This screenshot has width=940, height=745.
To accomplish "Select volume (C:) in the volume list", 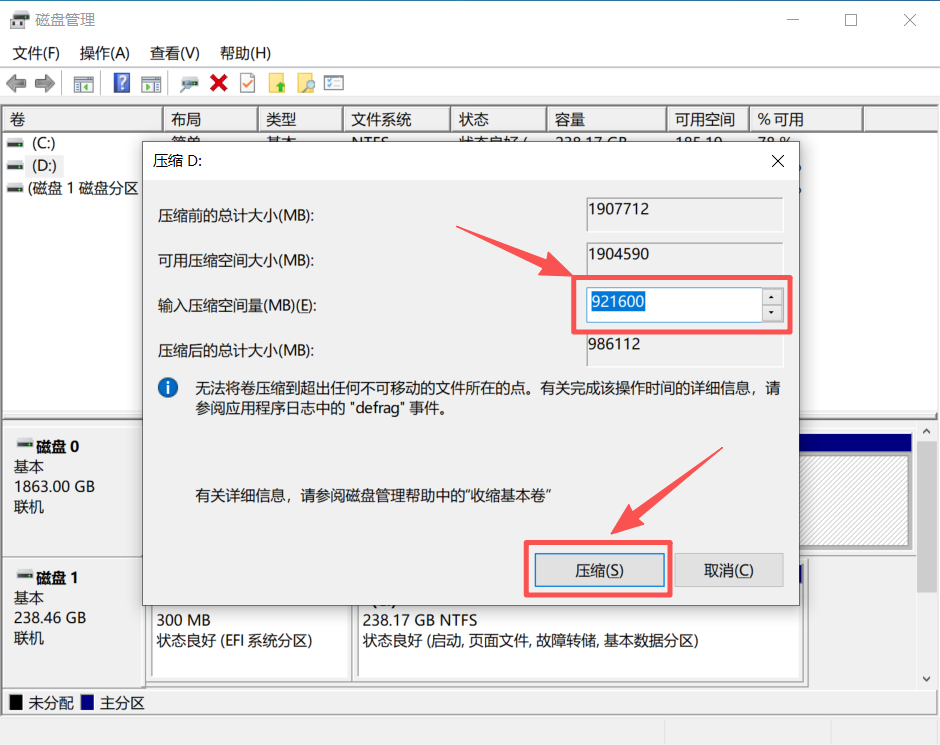I will pyautogui.click(x=45, y=143).
